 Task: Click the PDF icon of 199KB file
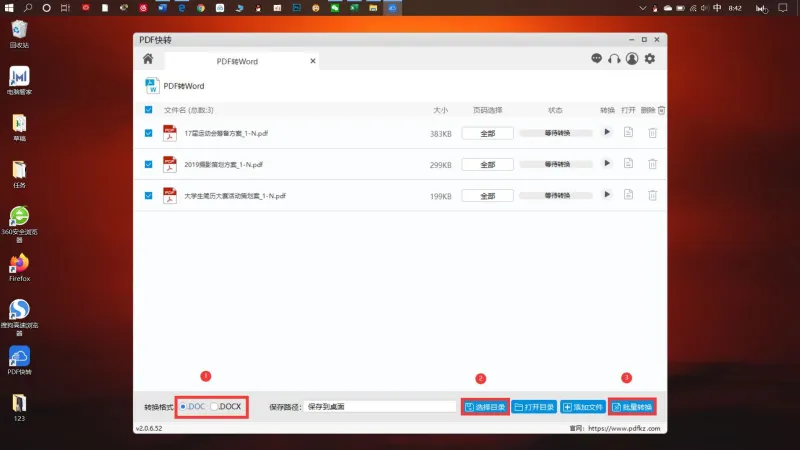(x=169, y=195)
